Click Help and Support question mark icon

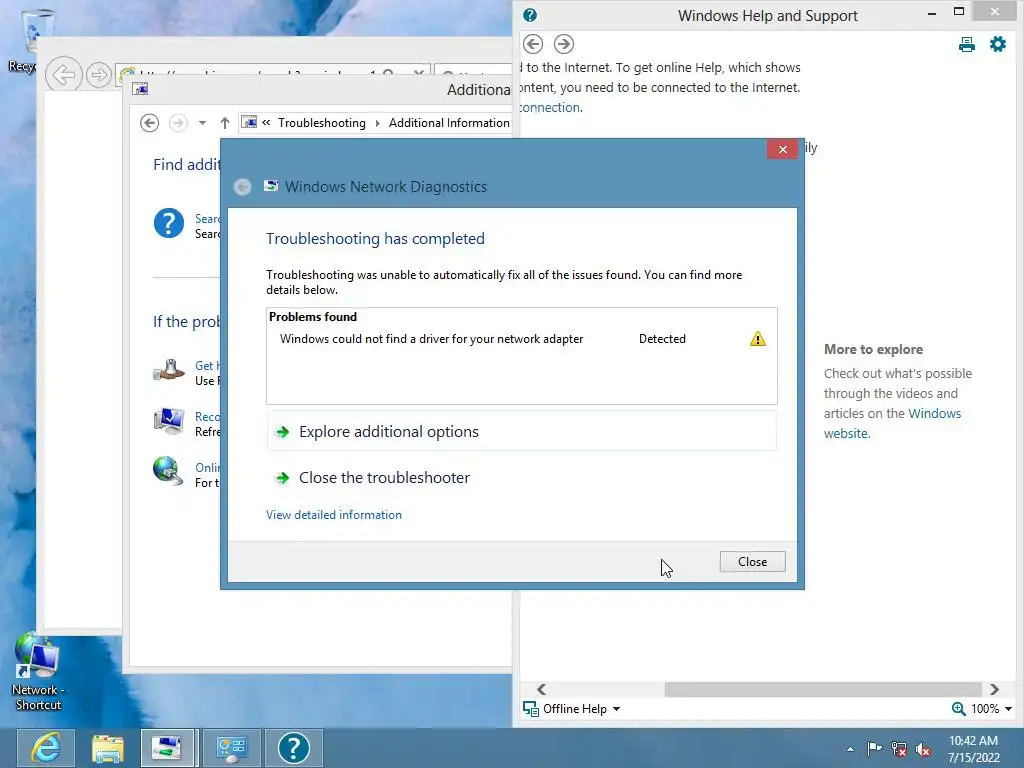pos(530,15)
